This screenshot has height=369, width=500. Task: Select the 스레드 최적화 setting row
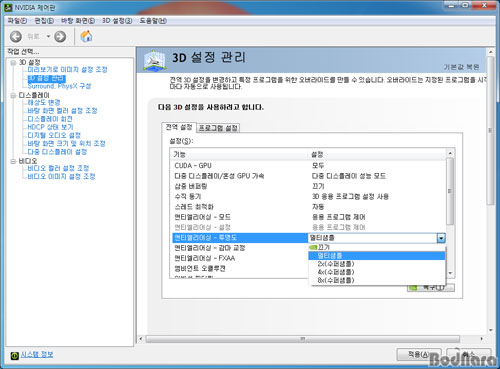(309, 207)
